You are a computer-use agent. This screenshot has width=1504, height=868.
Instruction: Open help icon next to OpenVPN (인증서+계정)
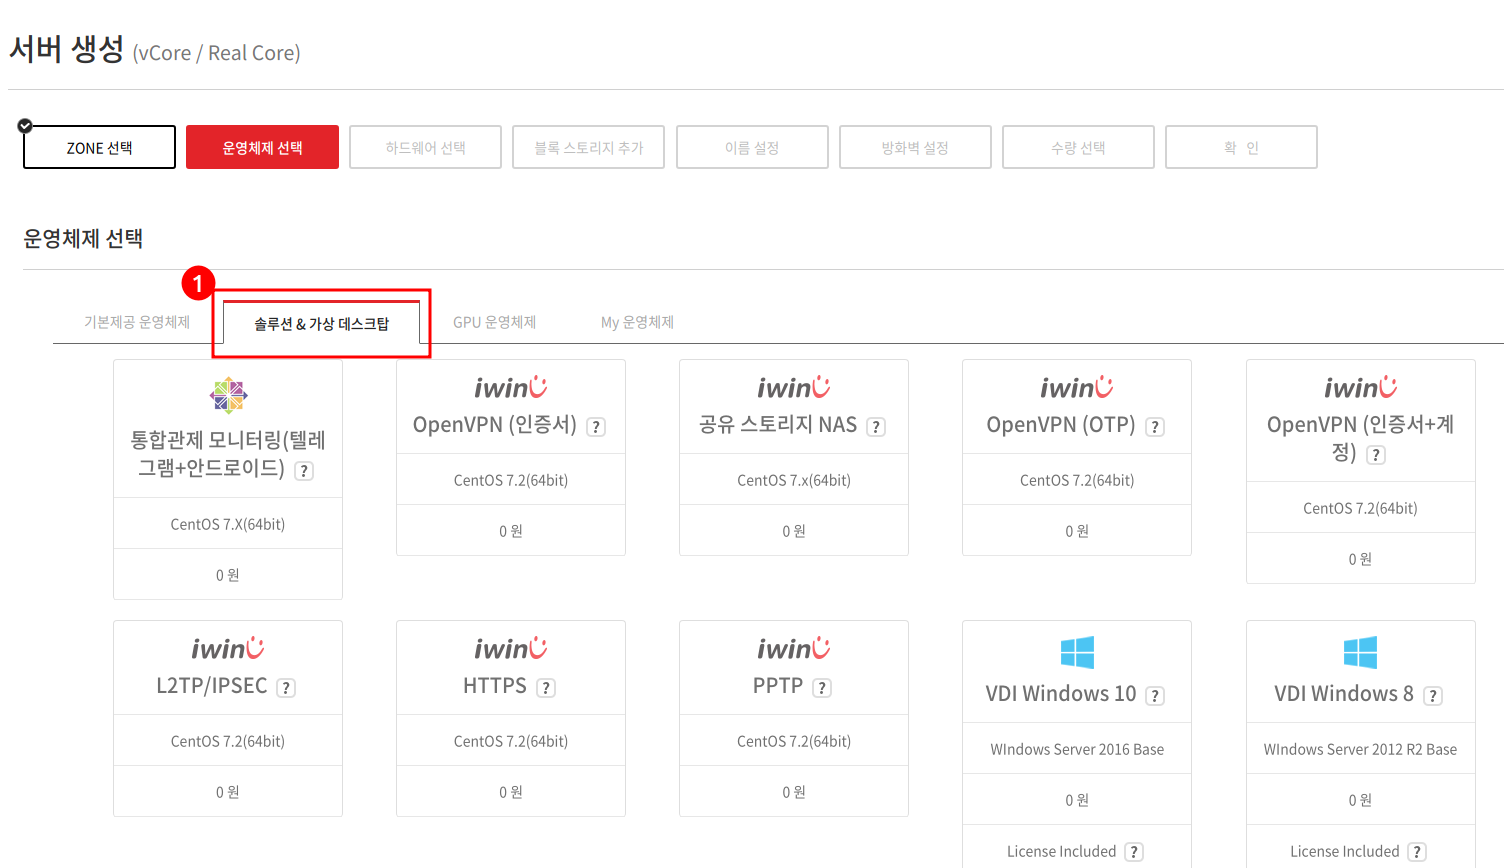pyautogui.click(x=1376, y=455)
